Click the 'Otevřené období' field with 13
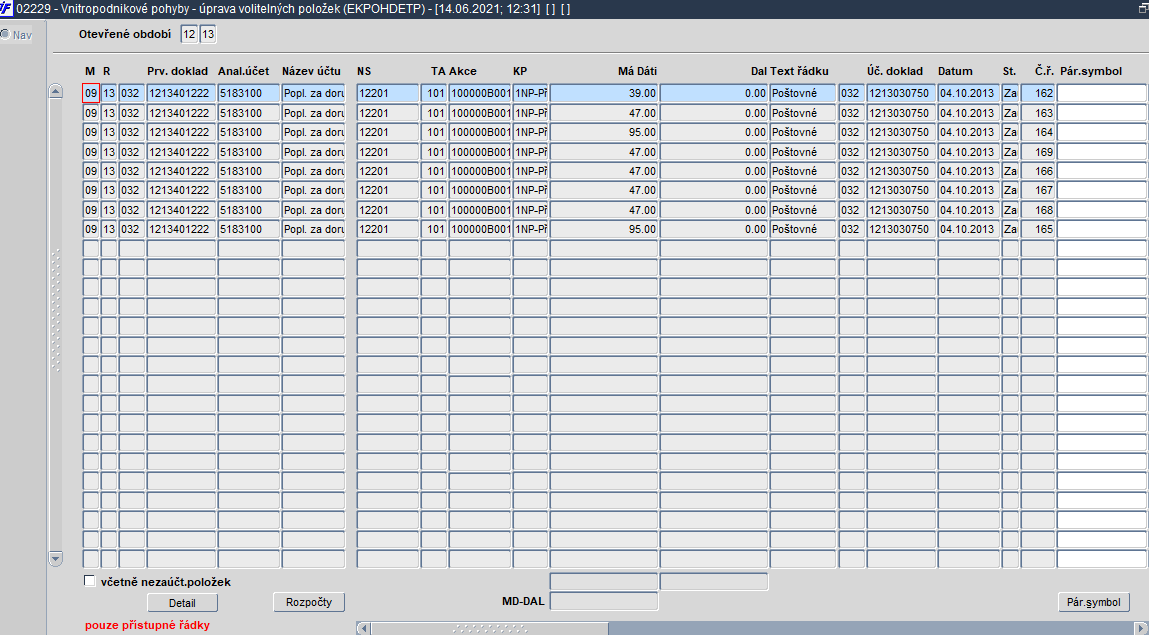 tap(208, 34)
